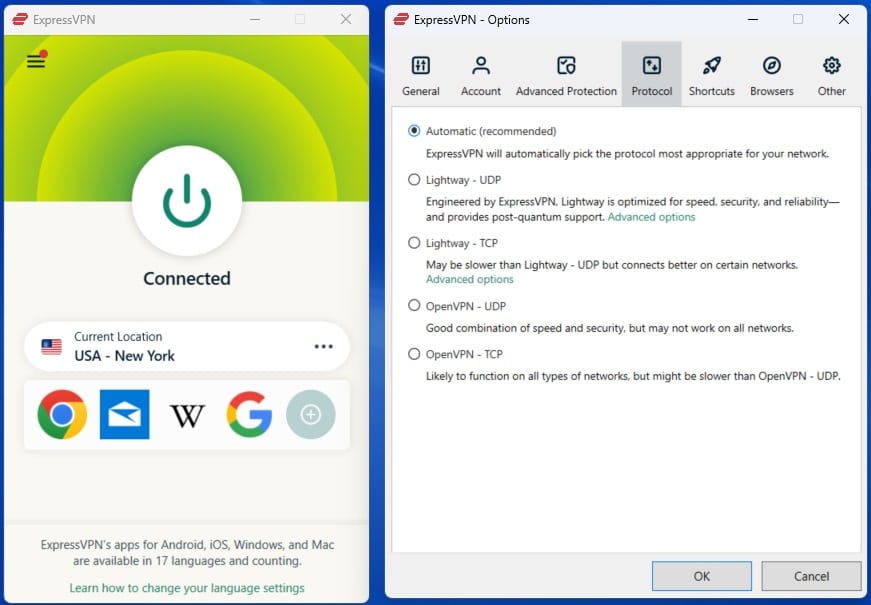Open the hamburger menu in ExpressVPN

[x=36, y=61]
